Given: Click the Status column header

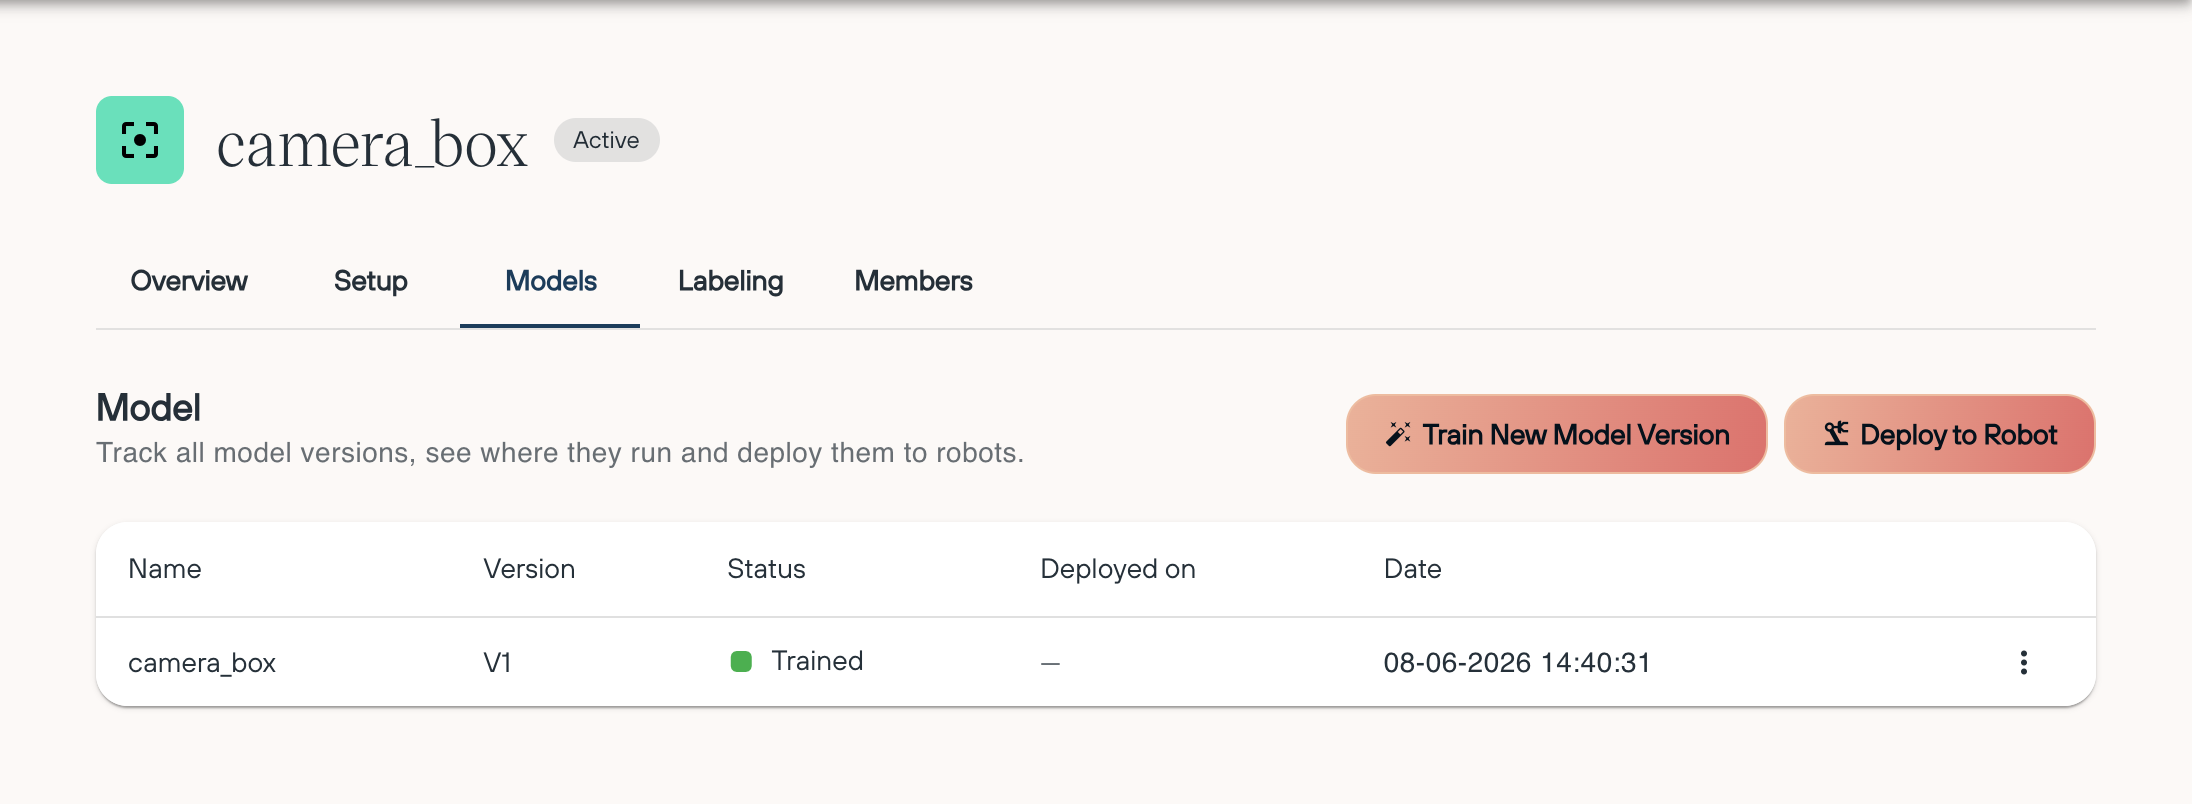Looking at the screenshot, I should coord(766,569).
